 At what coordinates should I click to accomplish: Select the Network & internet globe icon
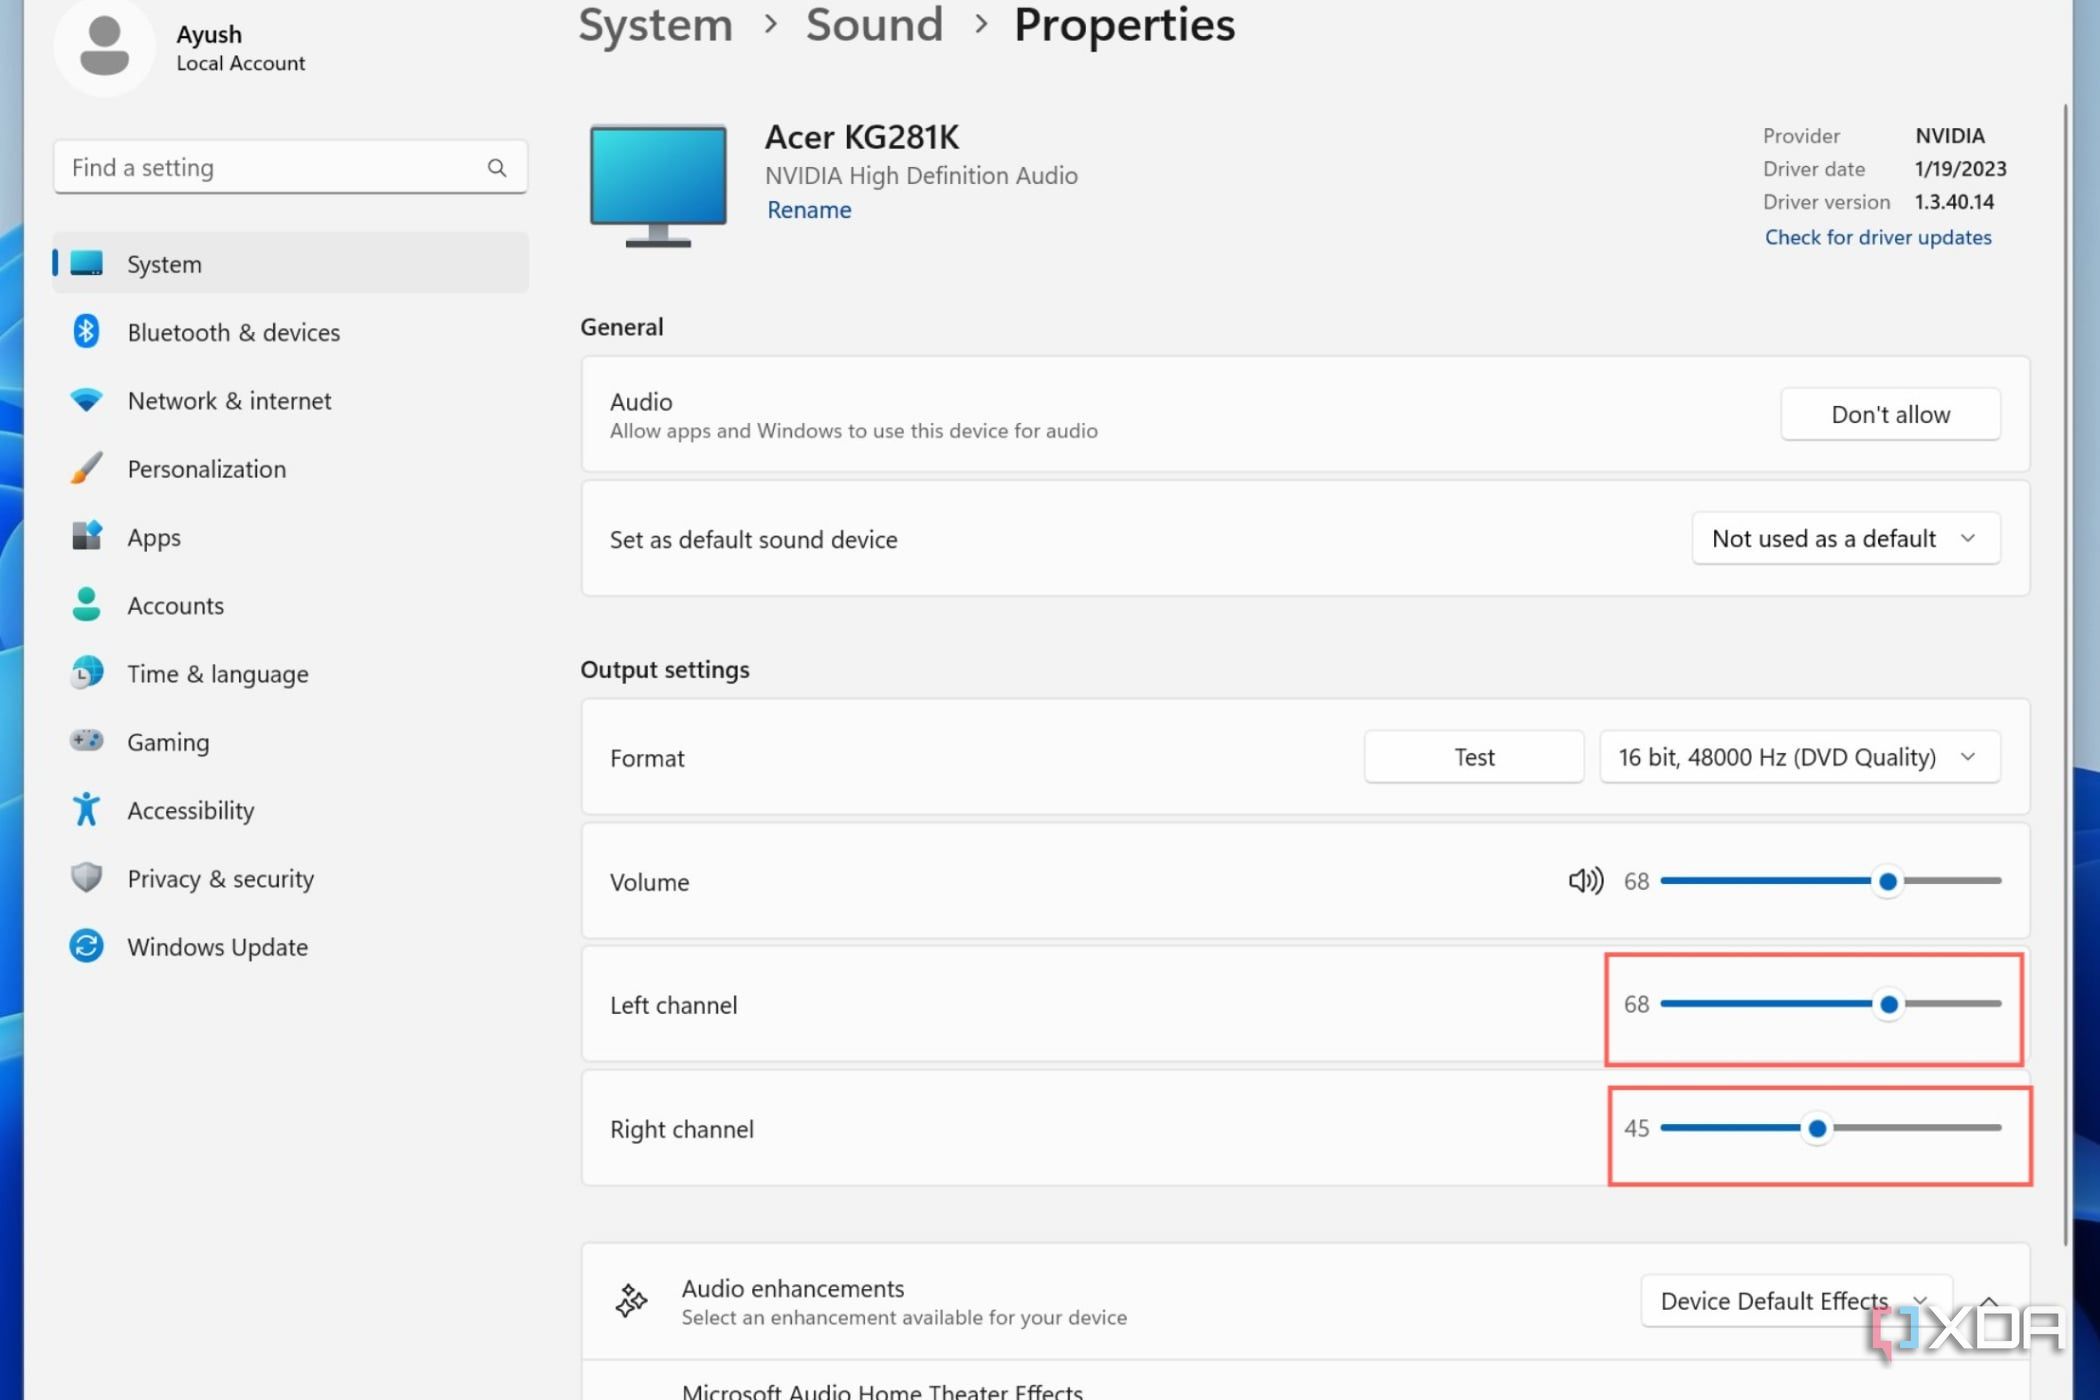coord(87,400)
